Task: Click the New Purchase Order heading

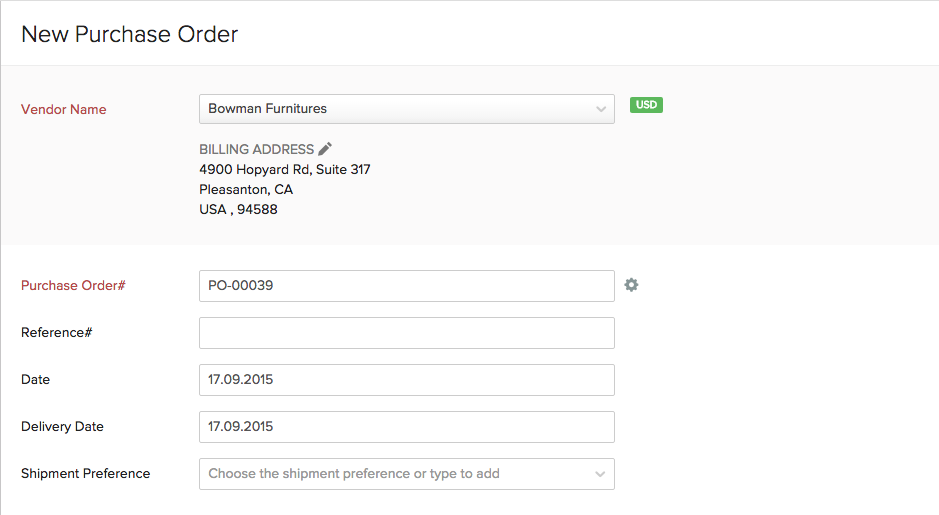Action: tap(130, 34)
